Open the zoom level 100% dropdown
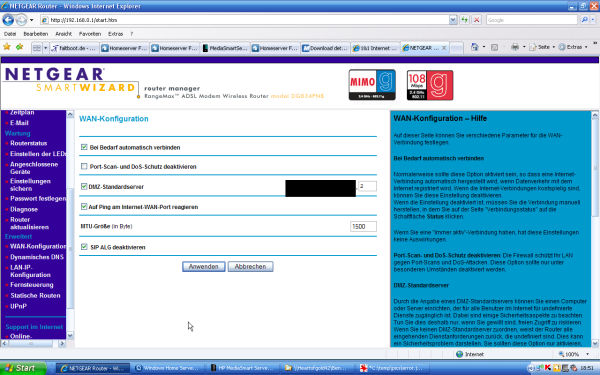The width and height of the screenshot is (600, 375). click(574, 354)
